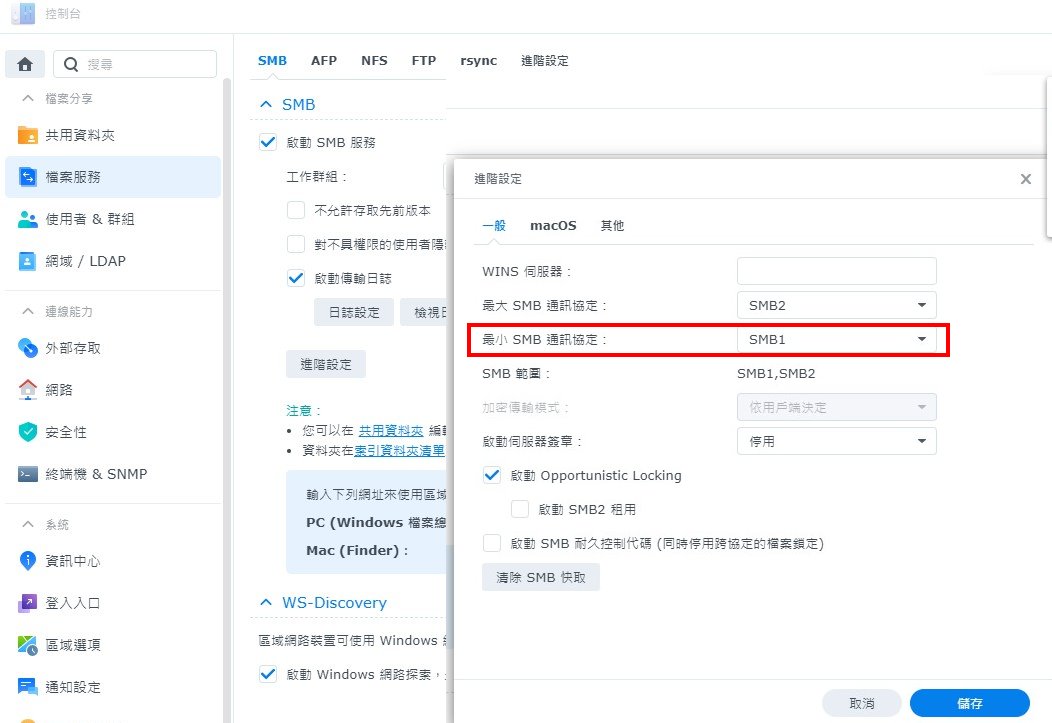Open 最大 SMB 通訊協定 dropdown
Viewport: 1052px width, 723px height.
pyautogui.click(x=836, y=305)
